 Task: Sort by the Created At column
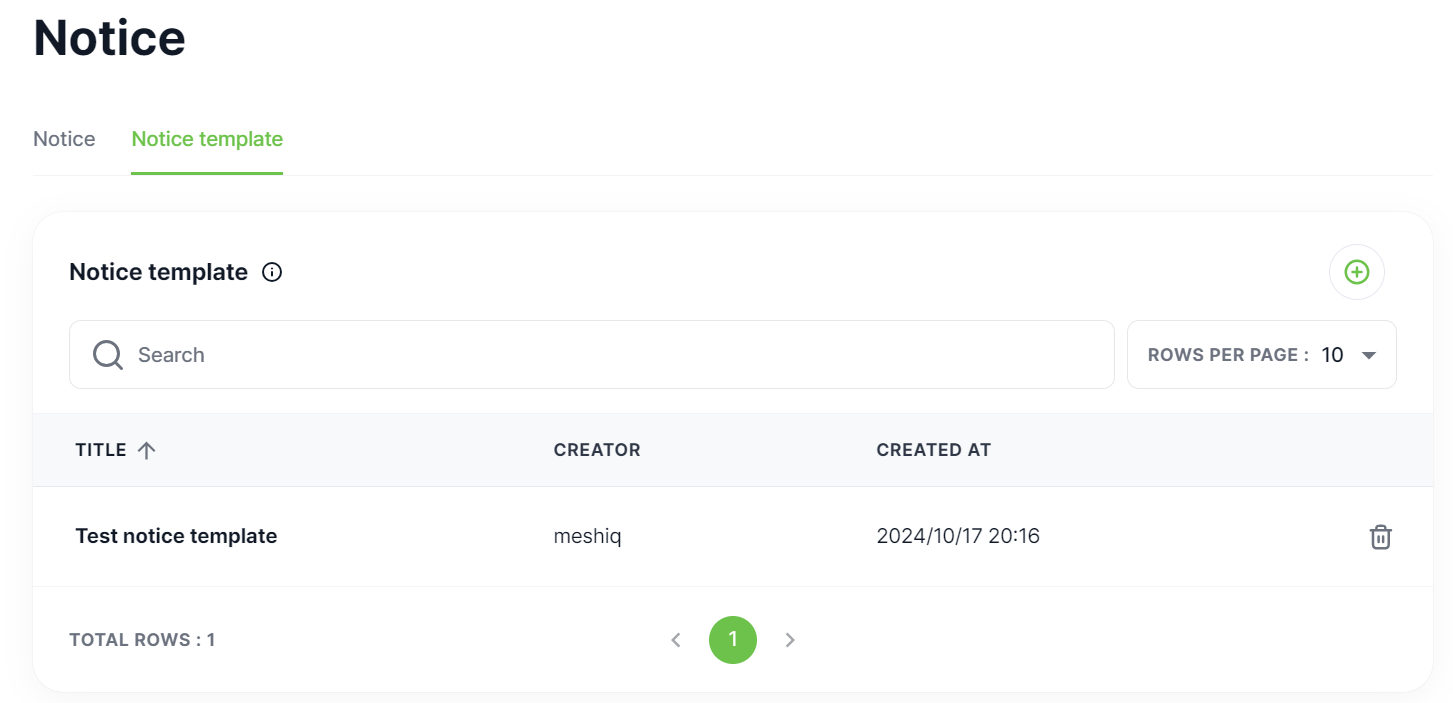tap(933, 450)
